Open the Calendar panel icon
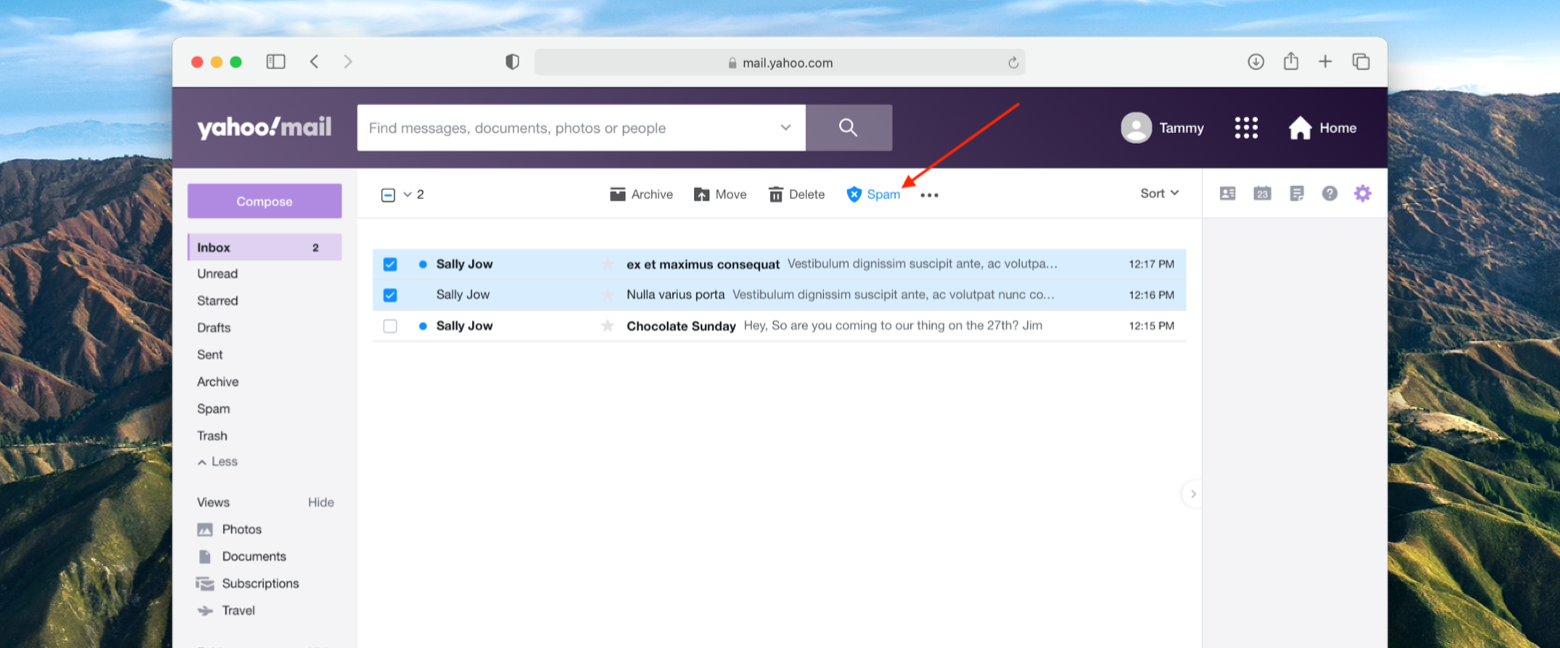The width and height of the screenshot is (1560, 648). [x=1262, y=194]
